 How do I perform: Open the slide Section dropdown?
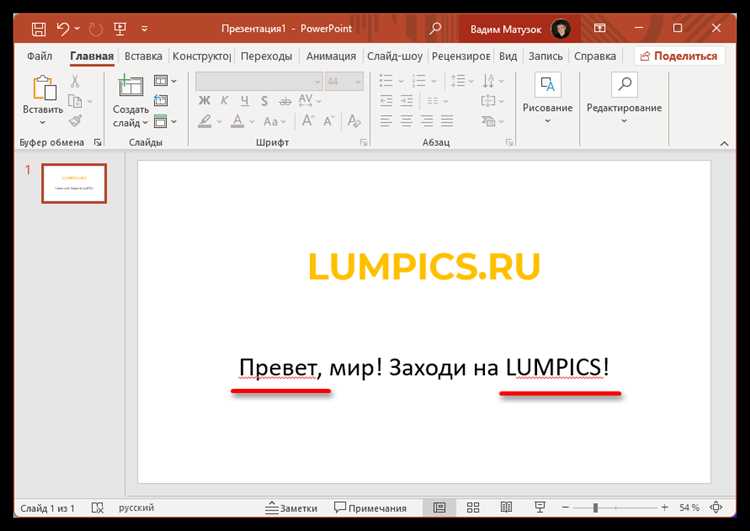tap(165, 122)
